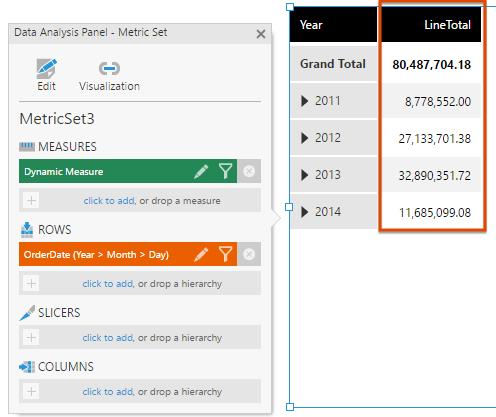Click 'click to add' link under Rows
Image resolution: width=496 pixels, height=417 pixels.
click(x=108, y=284)
